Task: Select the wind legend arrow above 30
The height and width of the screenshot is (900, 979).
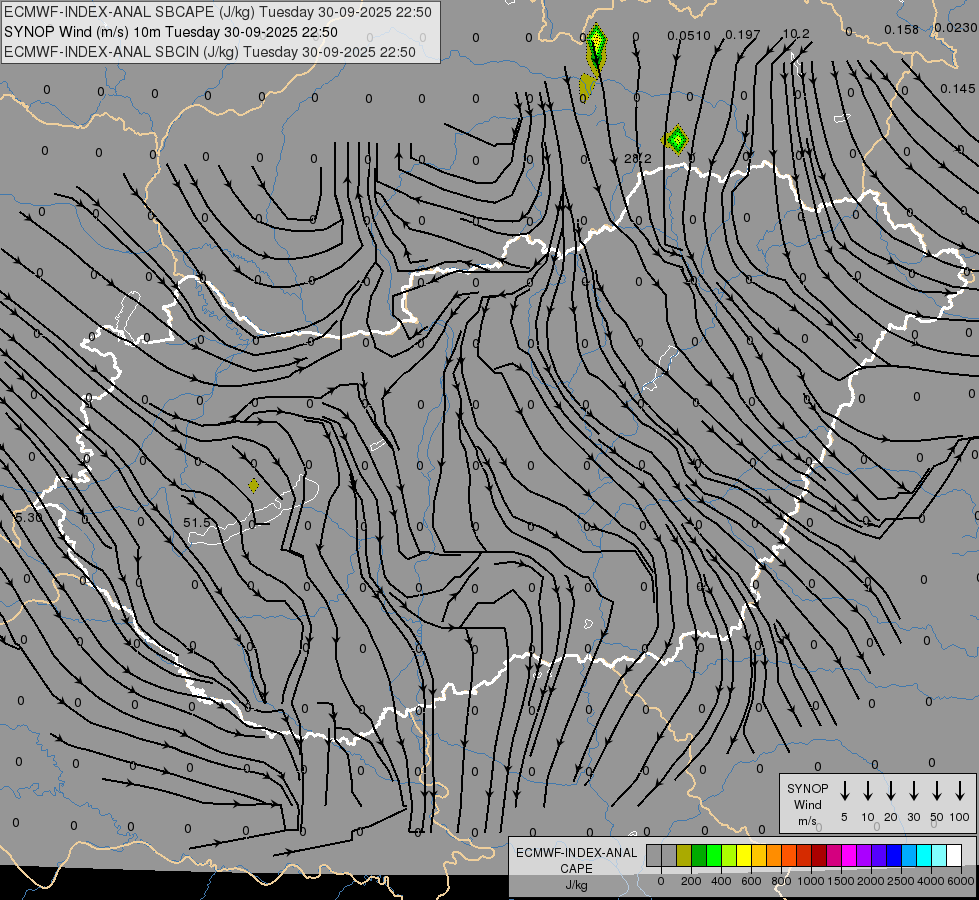Action: (913, 791)
